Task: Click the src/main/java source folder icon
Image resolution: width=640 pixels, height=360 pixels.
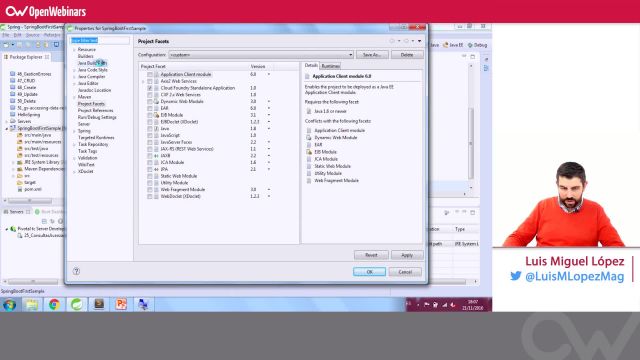Action: 20,135
